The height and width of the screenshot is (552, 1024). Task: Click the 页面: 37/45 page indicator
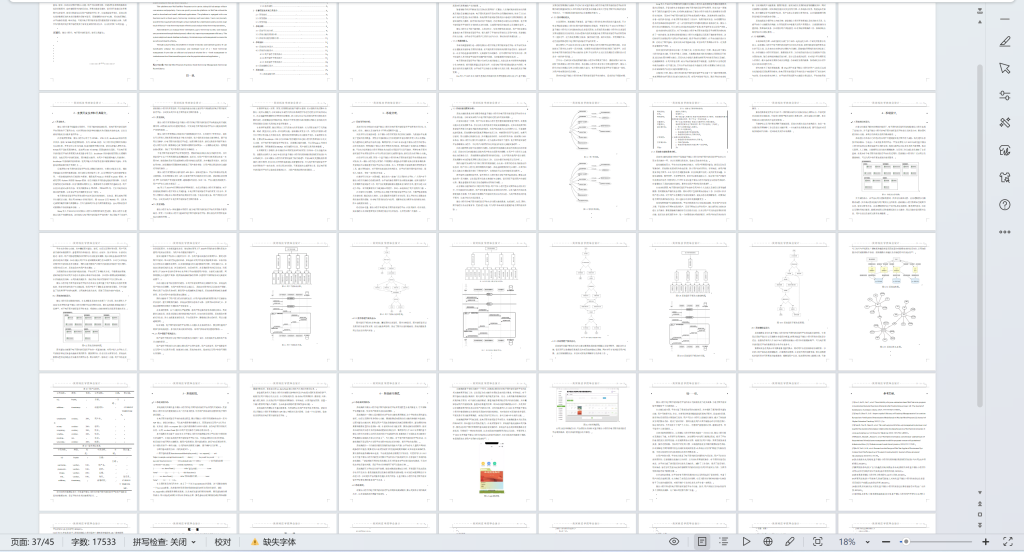(32, 542)
